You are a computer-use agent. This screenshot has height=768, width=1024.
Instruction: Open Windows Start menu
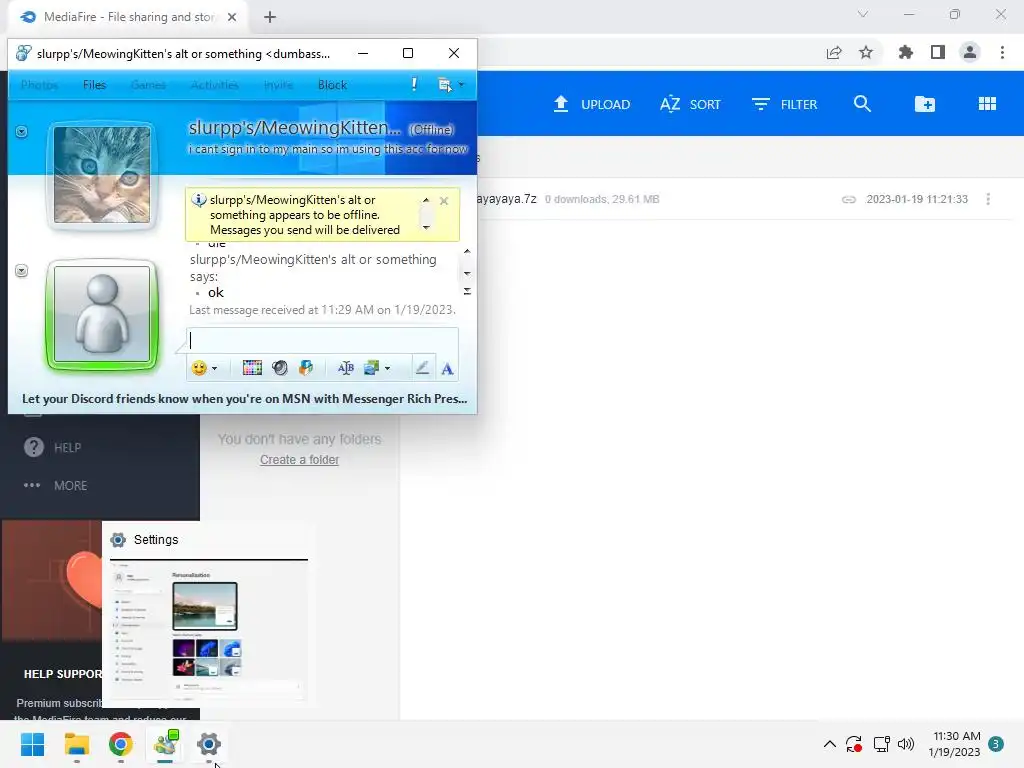click(33, 744)
